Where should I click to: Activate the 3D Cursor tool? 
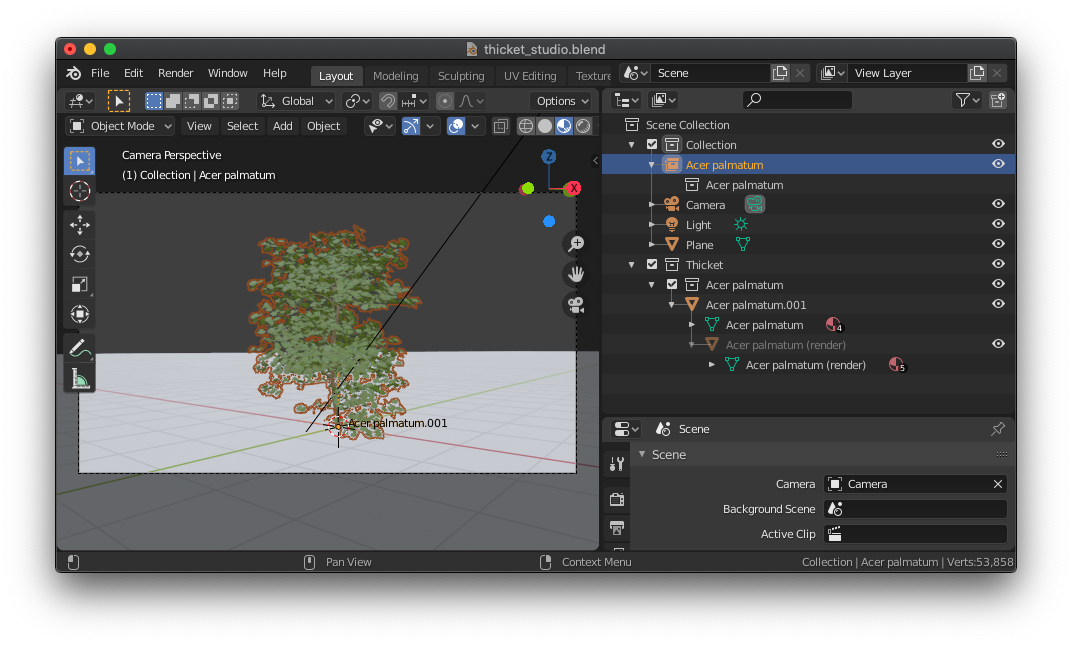point(80,191)
